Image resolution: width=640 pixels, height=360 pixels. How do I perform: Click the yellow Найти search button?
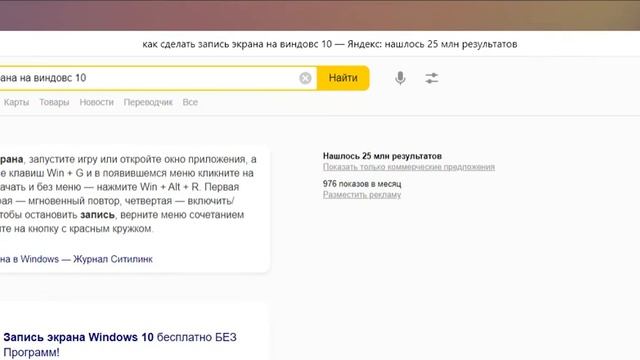343,78
